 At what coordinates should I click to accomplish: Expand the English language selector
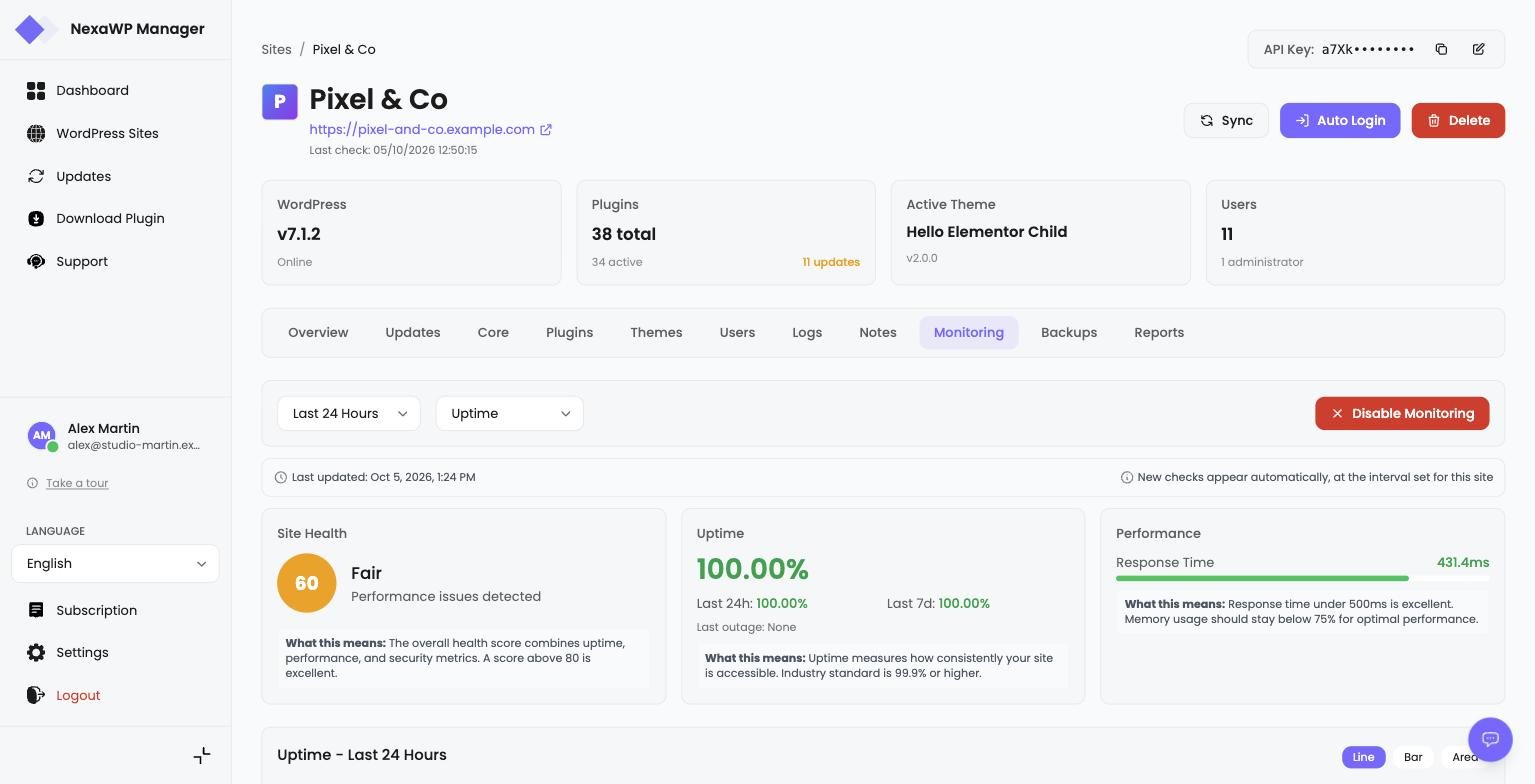(115, 564)
